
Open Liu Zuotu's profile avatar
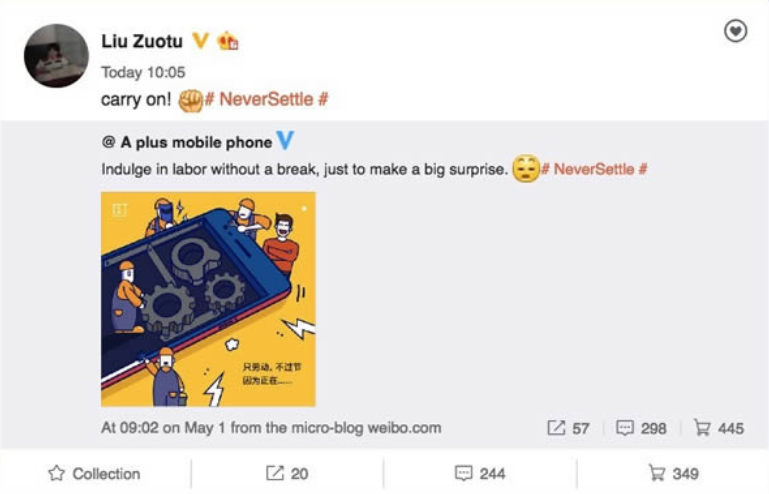[x=56, y=56]
